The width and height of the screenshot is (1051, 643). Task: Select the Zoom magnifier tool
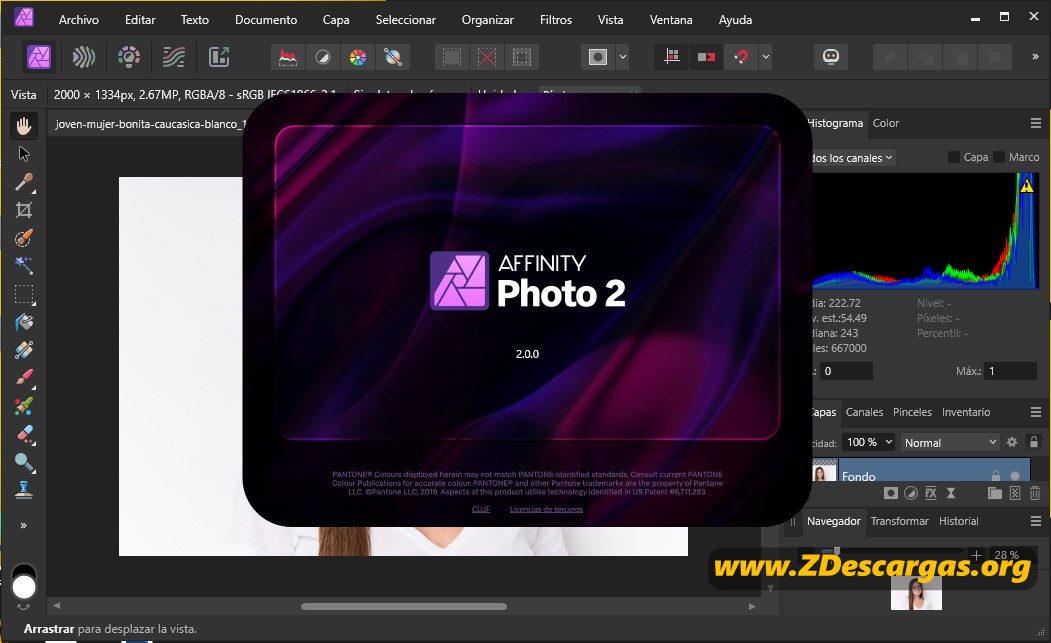pos(24,463)
